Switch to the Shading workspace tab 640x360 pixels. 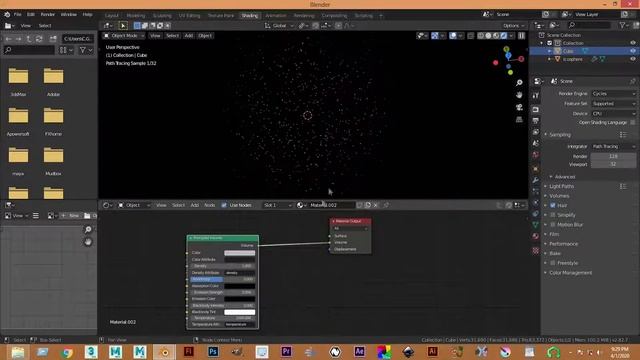point(249,16)
